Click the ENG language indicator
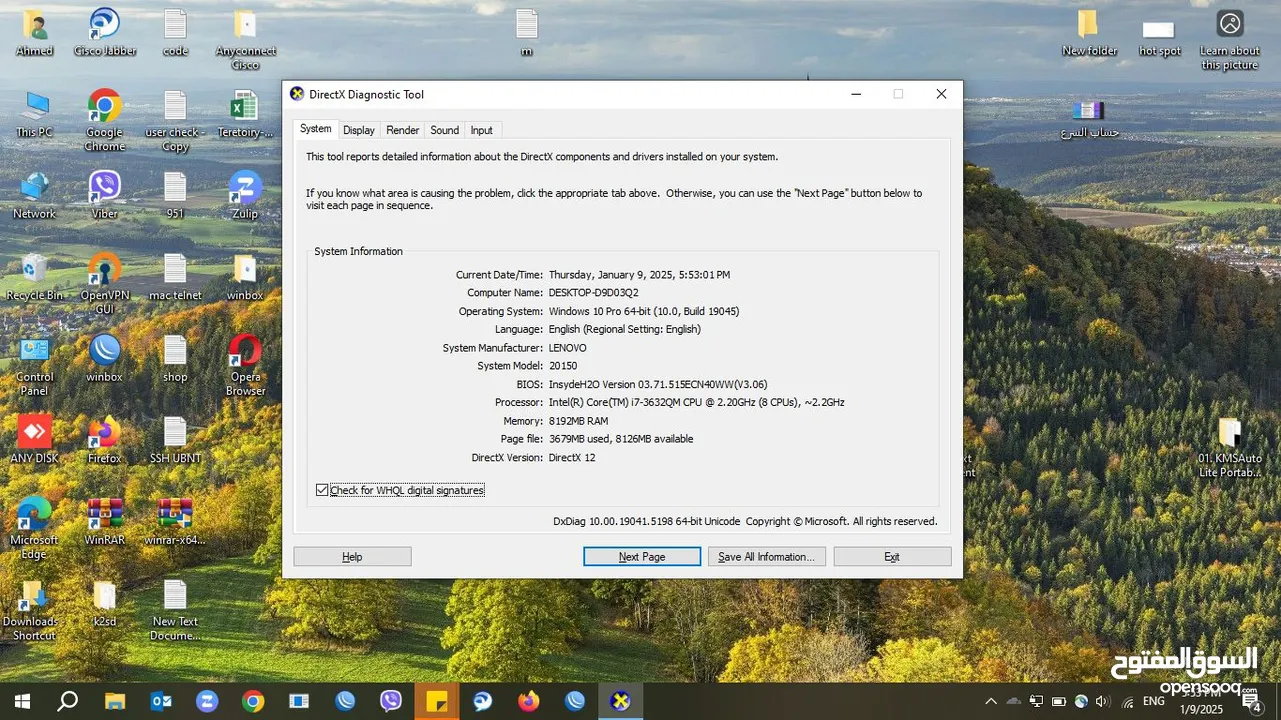The width and height of the screenshot is (1281, 720). click(x=1153, y=701)
